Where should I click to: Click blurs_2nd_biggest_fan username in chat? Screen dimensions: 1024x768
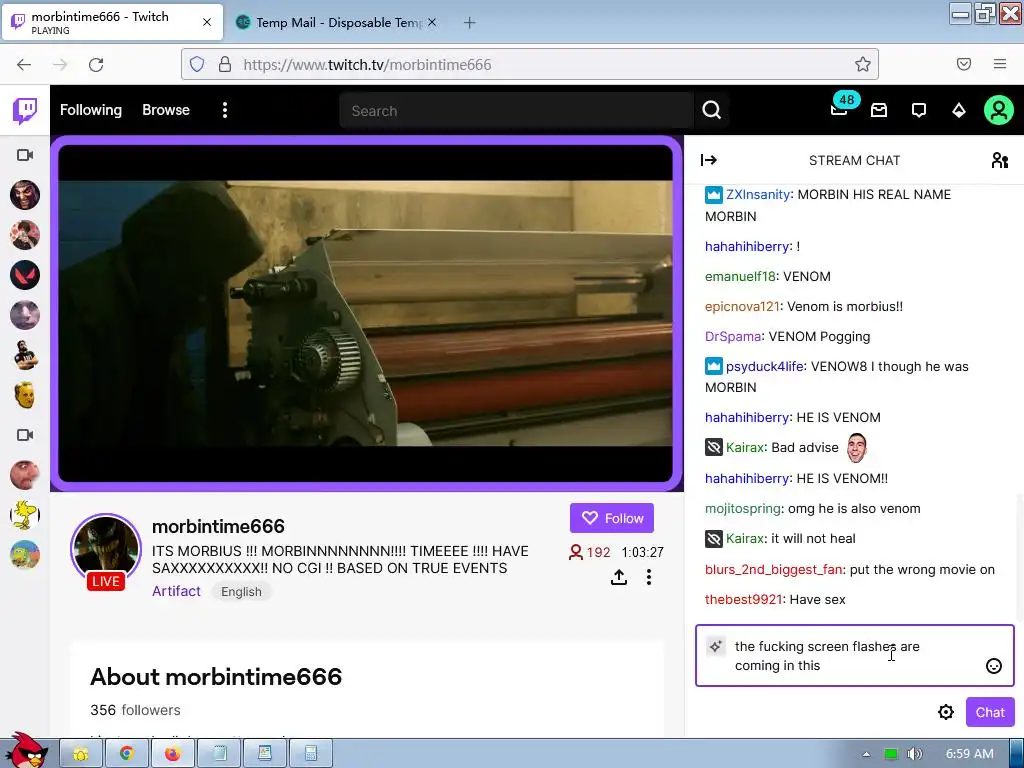point(773,569)
